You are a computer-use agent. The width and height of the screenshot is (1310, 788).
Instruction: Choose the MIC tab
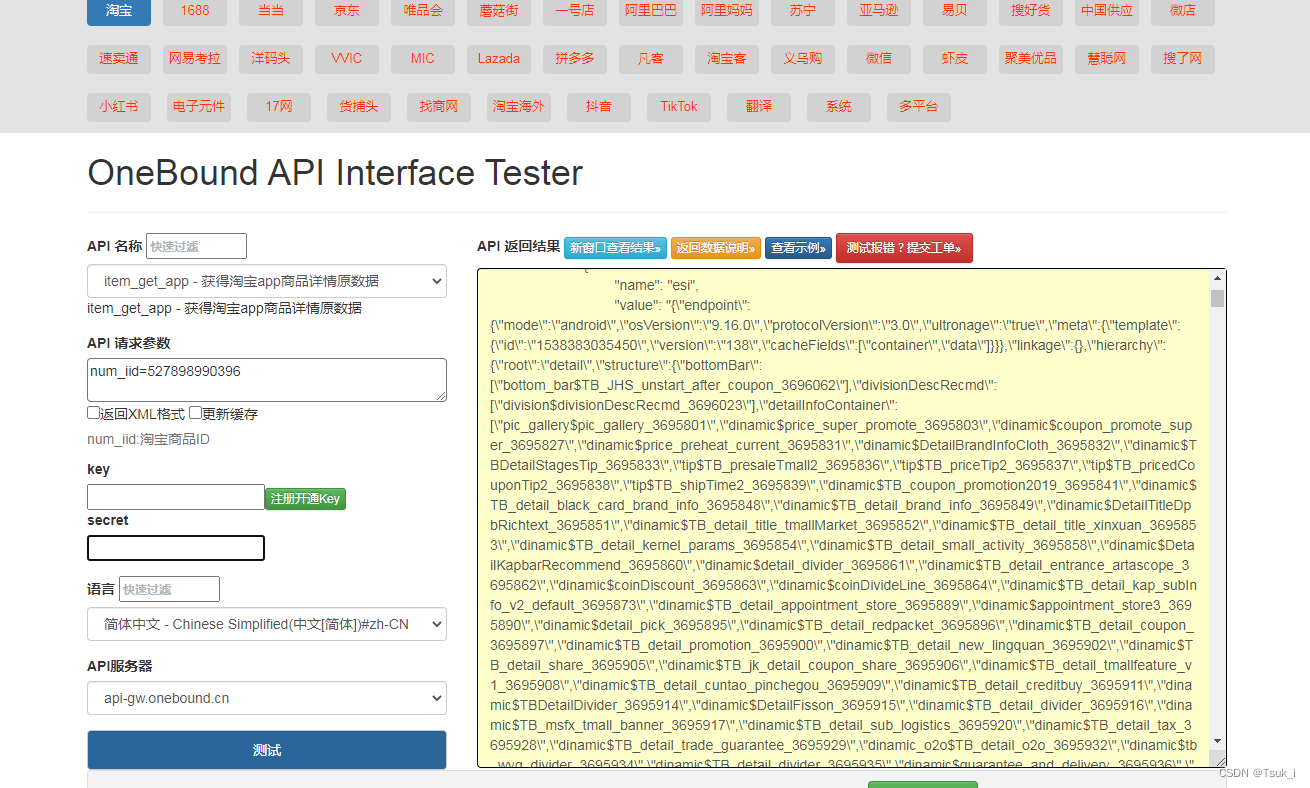click(x=423, y=59)
